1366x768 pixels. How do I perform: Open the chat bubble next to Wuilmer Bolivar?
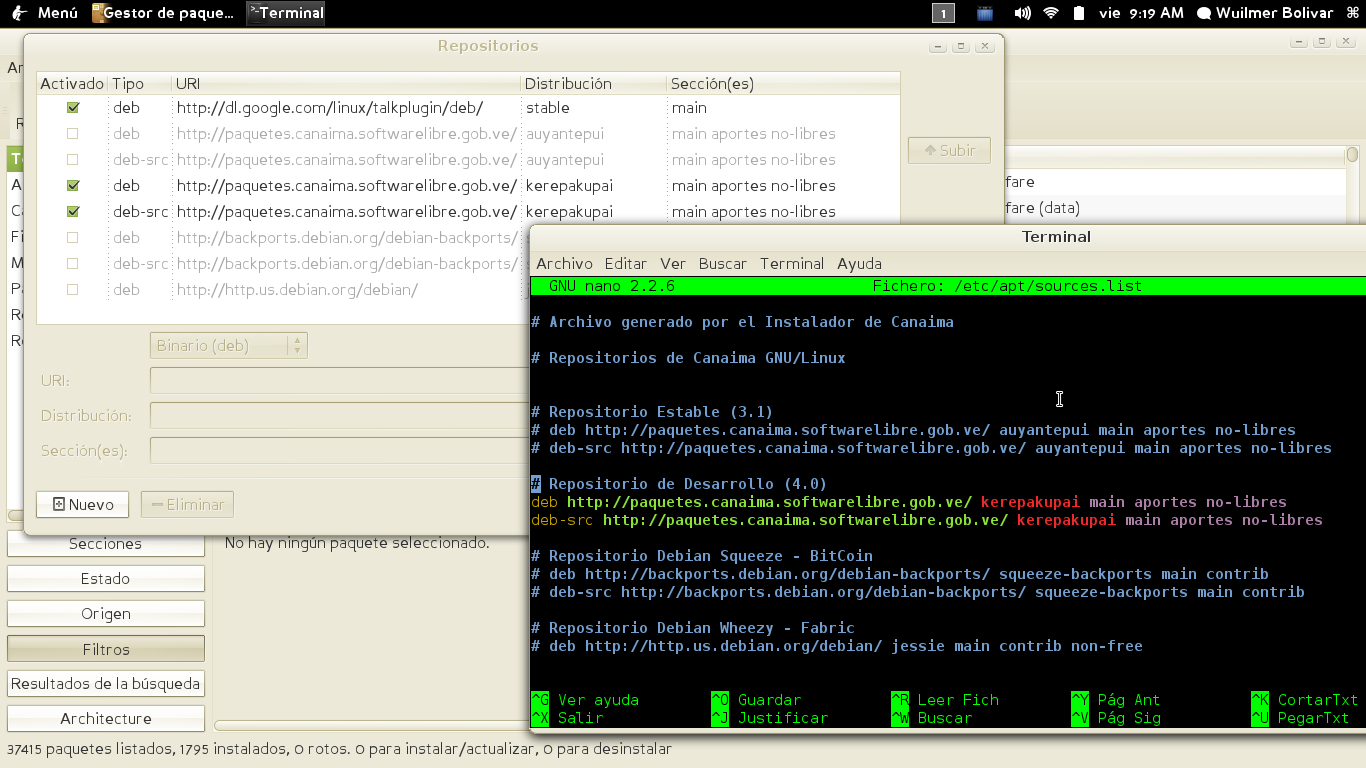coord(1204,14)
